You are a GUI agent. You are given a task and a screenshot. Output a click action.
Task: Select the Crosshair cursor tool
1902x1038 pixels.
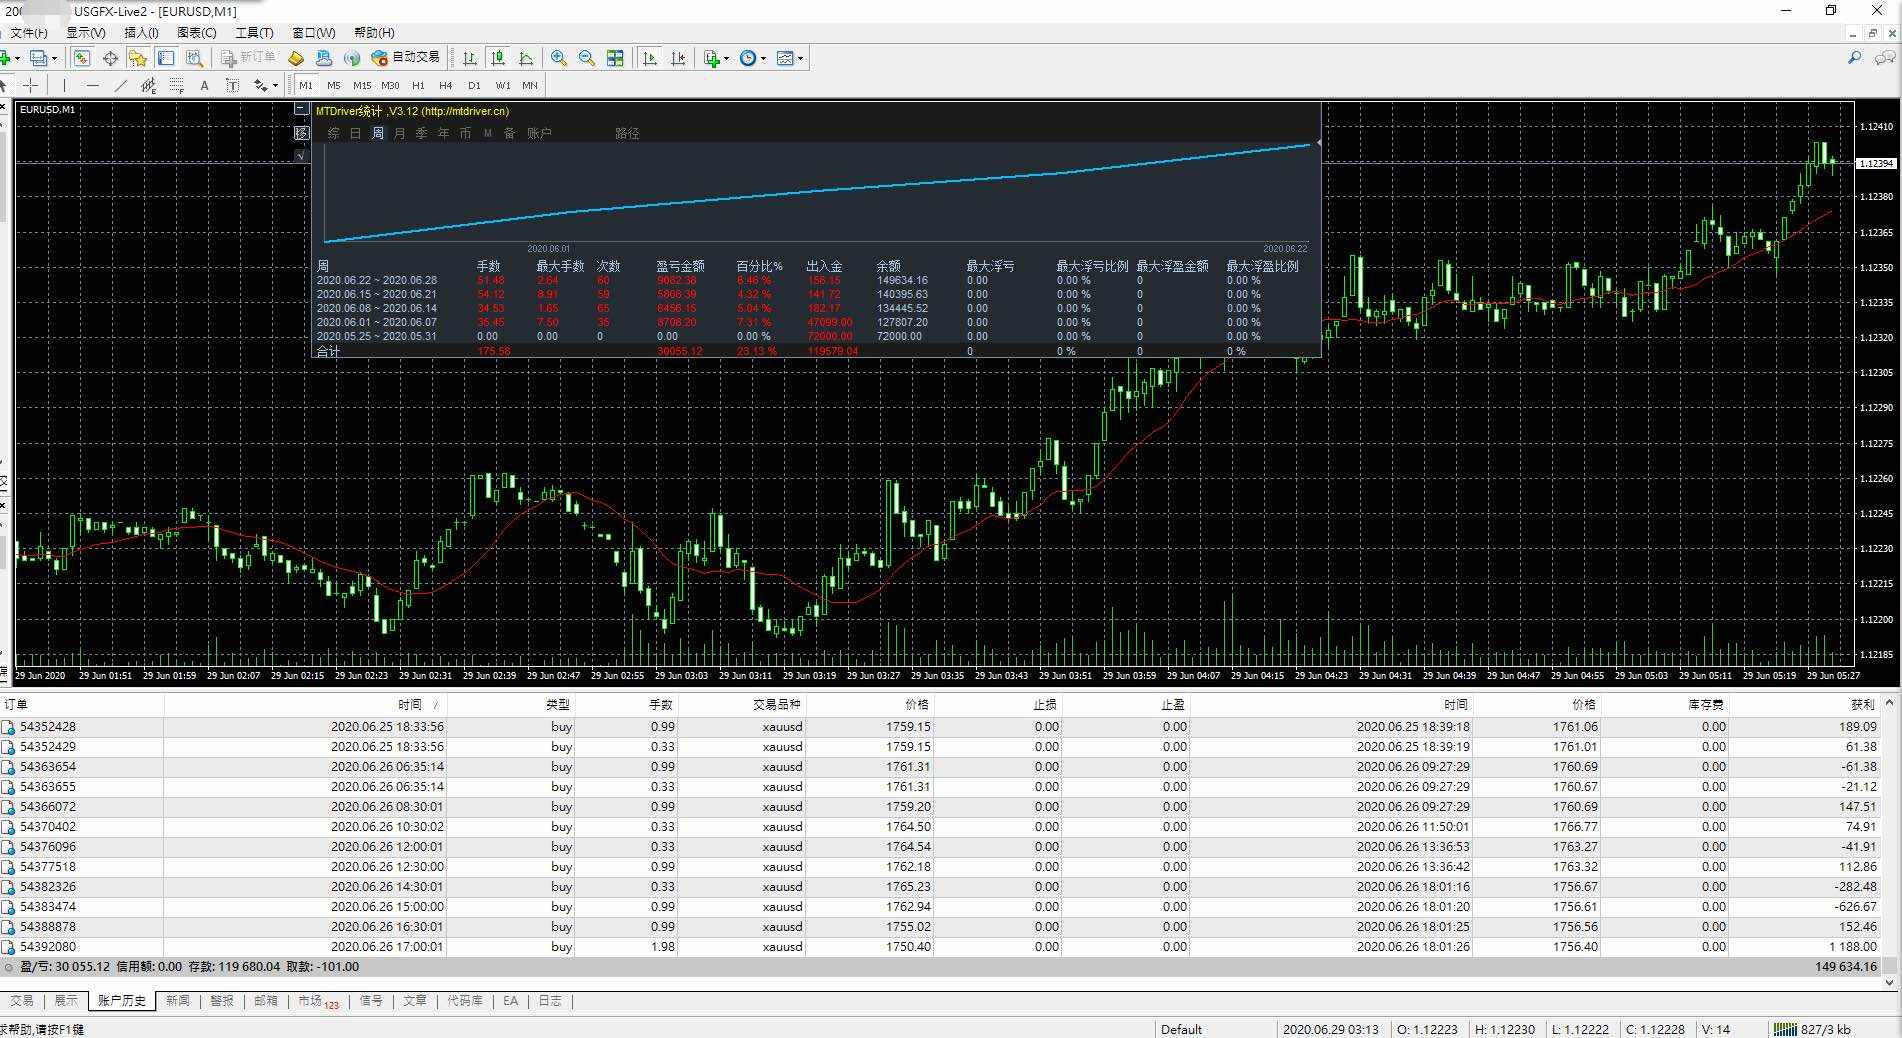pyautogui.click(x=31, y=85)
